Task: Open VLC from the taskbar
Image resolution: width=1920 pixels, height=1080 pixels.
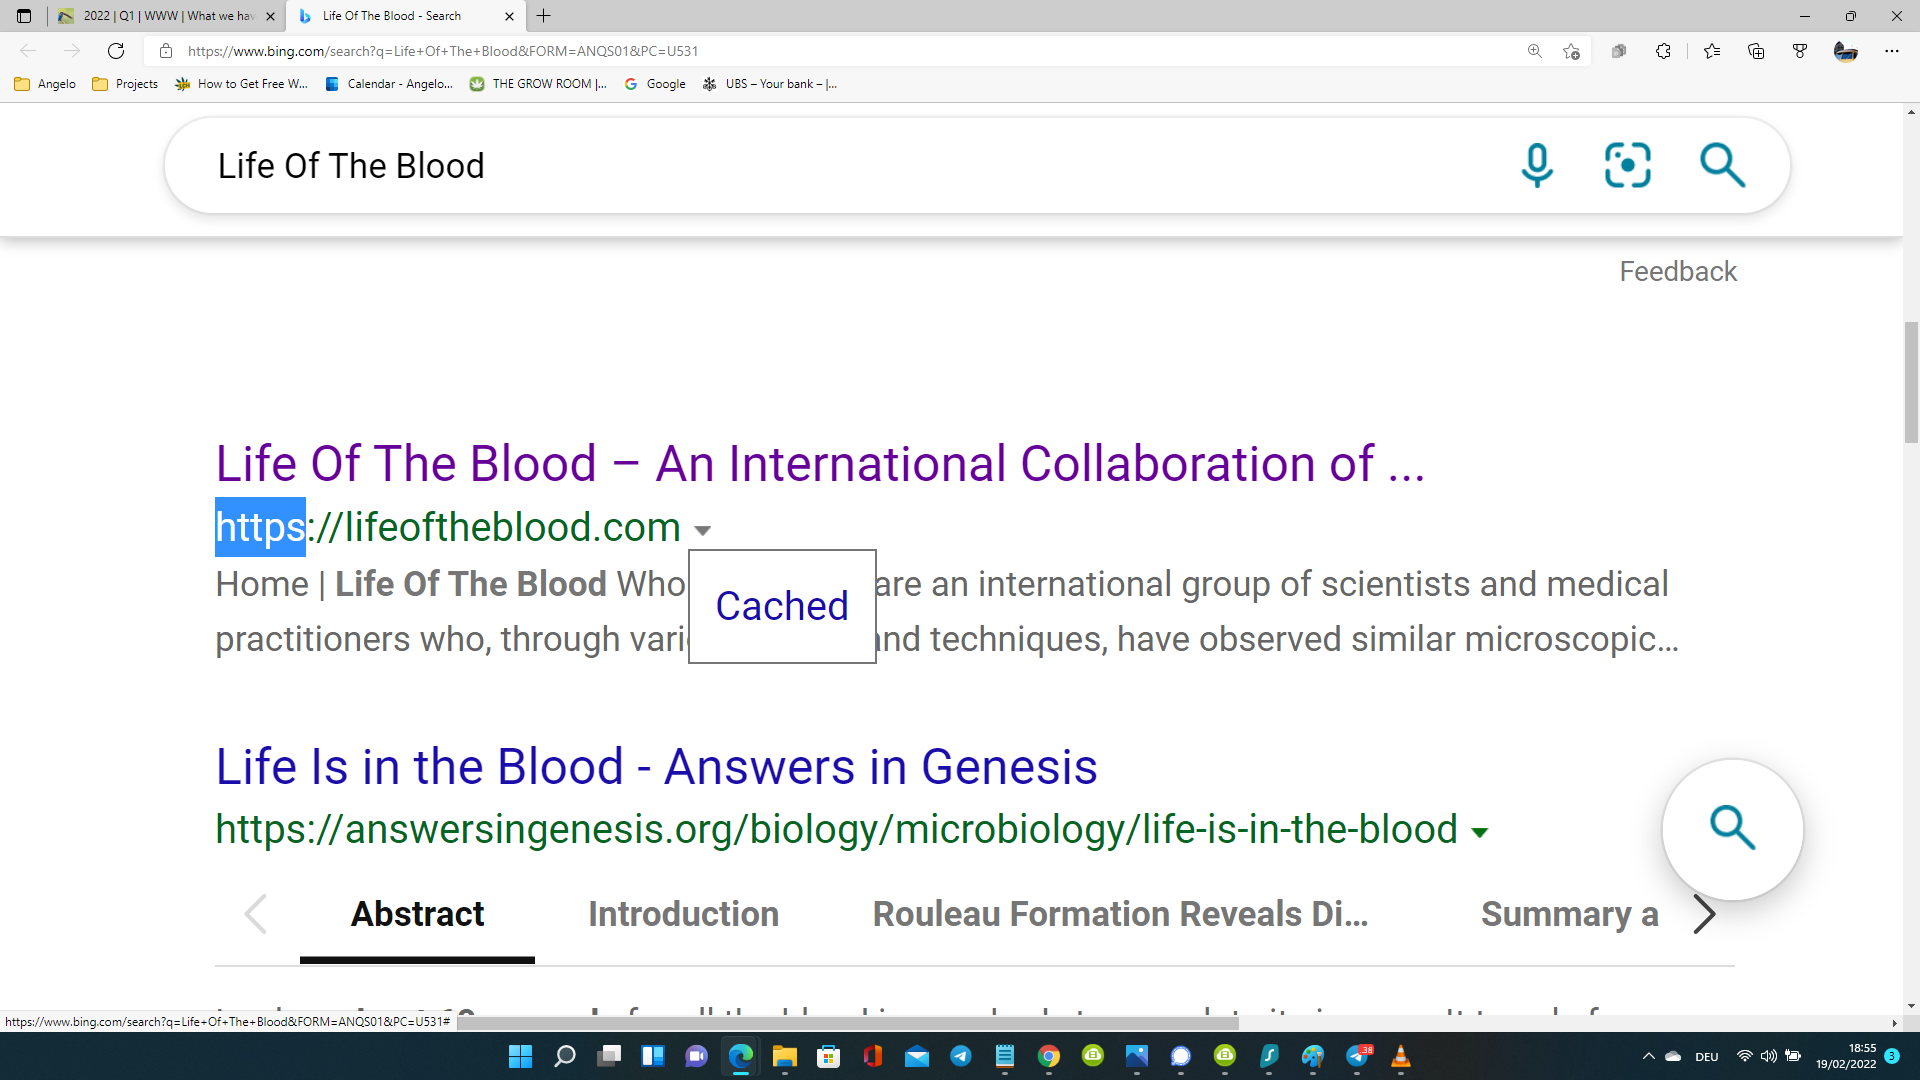Action: [x=1401, y=1056]
